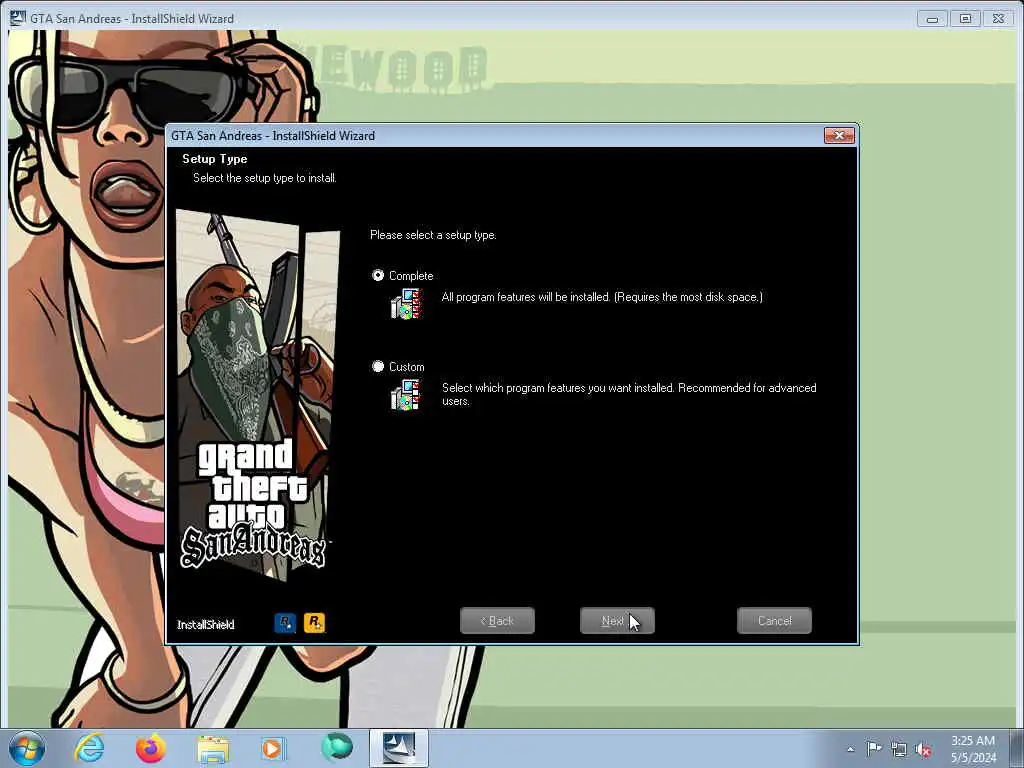This screenshot has height=768, width=1024.
Task: Click the InstallShield label at dialog bottom
Action: [x=206, y=624]
